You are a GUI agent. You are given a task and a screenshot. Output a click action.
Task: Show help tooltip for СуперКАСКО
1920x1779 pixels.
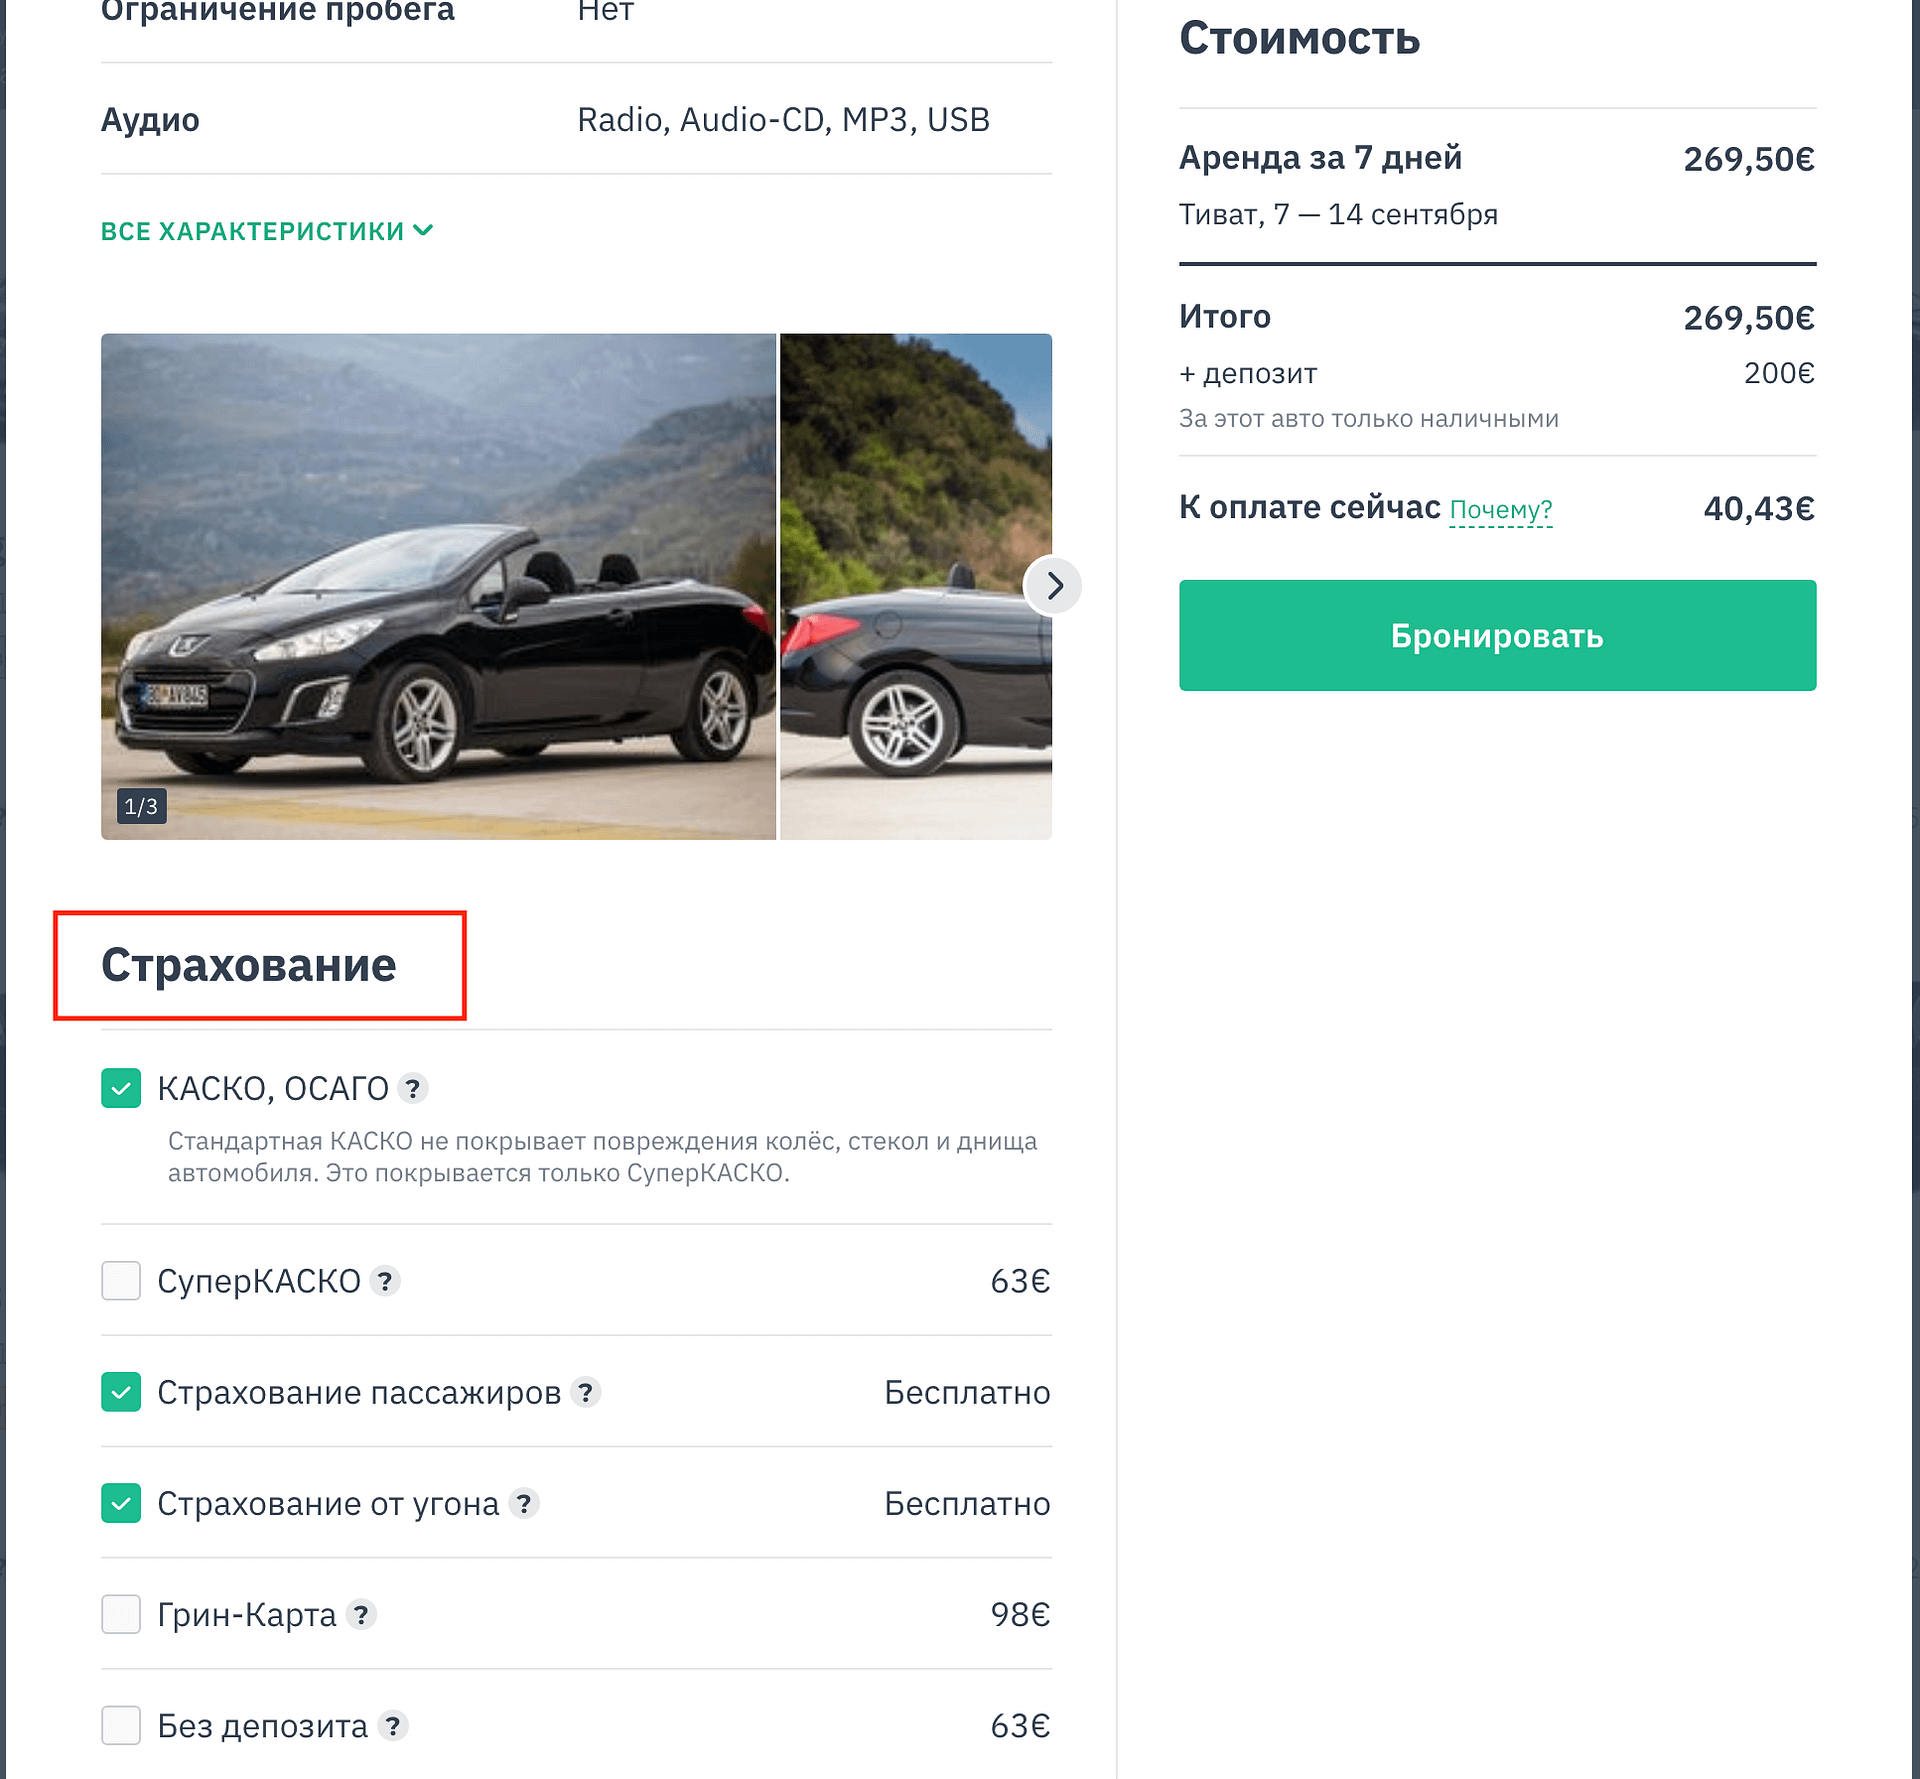(385, 1281)
